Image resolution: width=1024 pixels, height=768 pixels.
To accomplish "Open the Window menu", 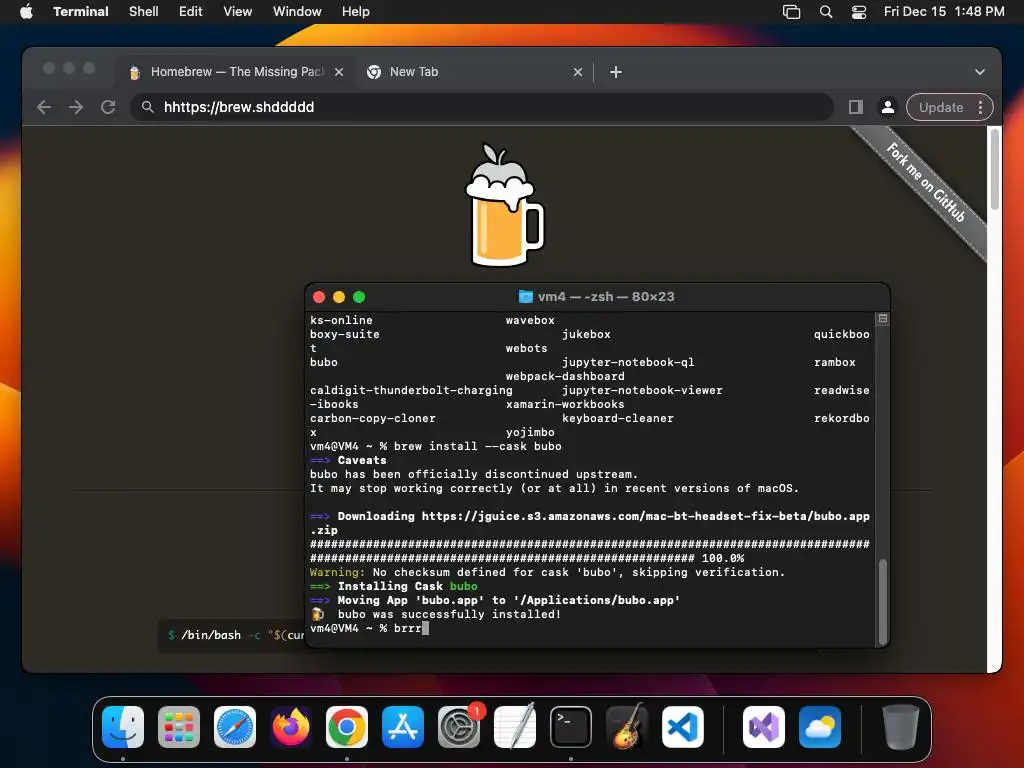I will click(x=296, y=11).
